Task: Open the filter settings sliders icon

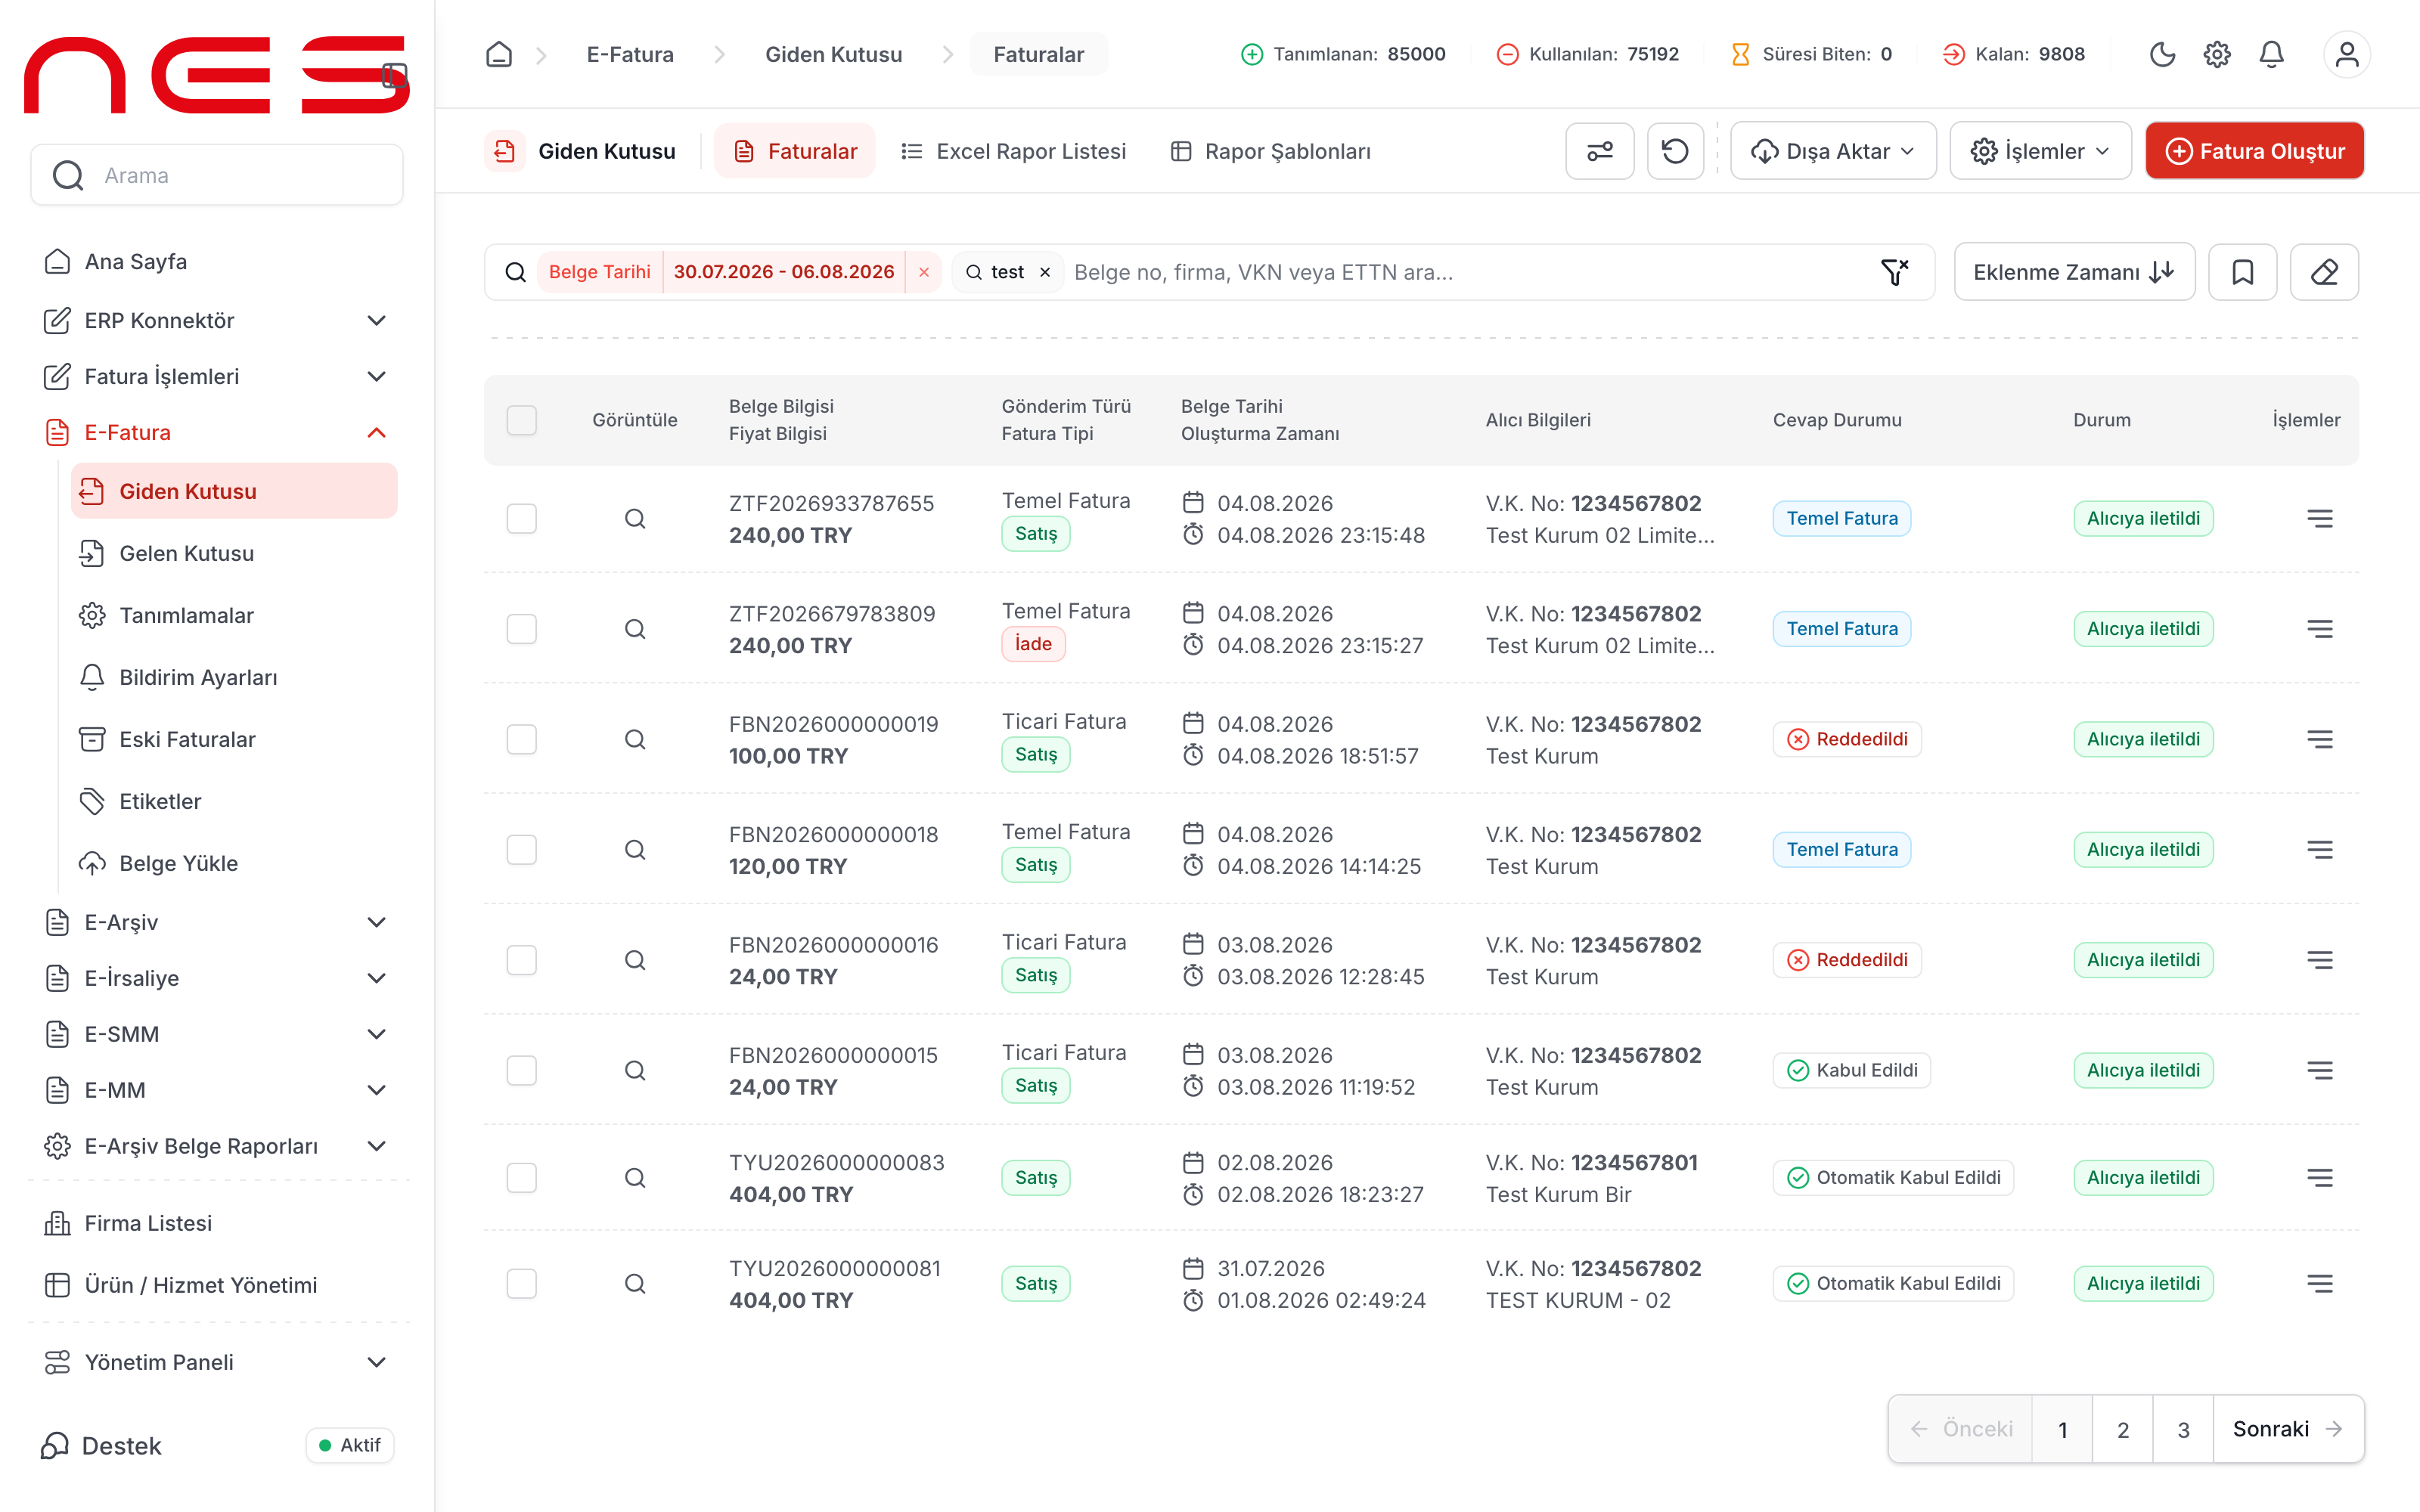Action: (1599, 151)
